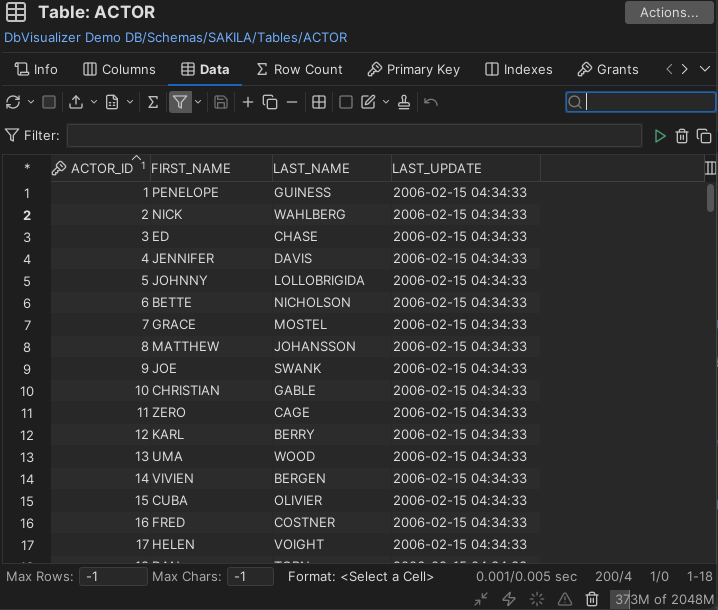The height and width of the screenshot is (610, 718).
Task: Click the reload data refresh icon
Action: (13, 102)
